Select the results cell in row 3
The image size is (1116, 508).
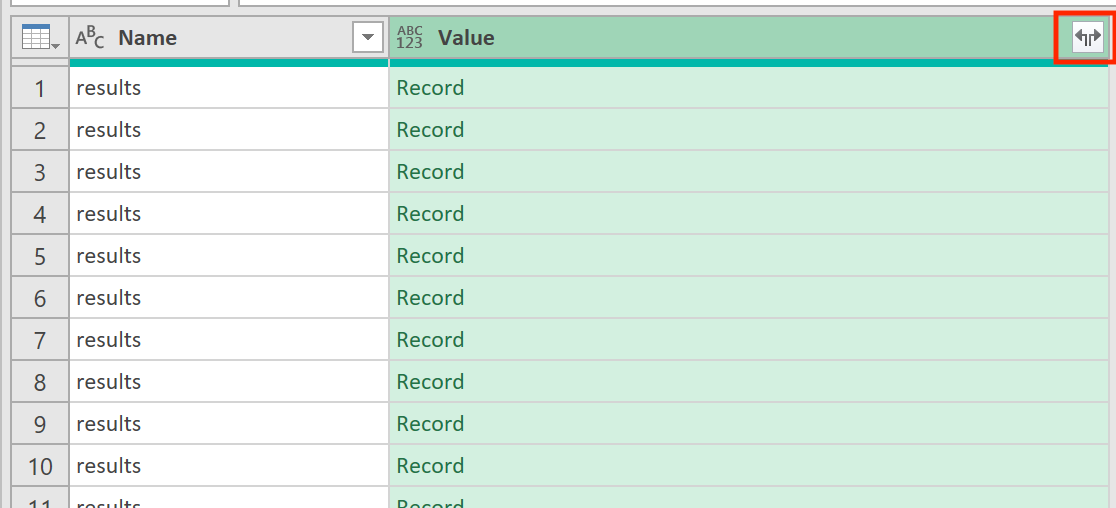click(x=228, y=172)
